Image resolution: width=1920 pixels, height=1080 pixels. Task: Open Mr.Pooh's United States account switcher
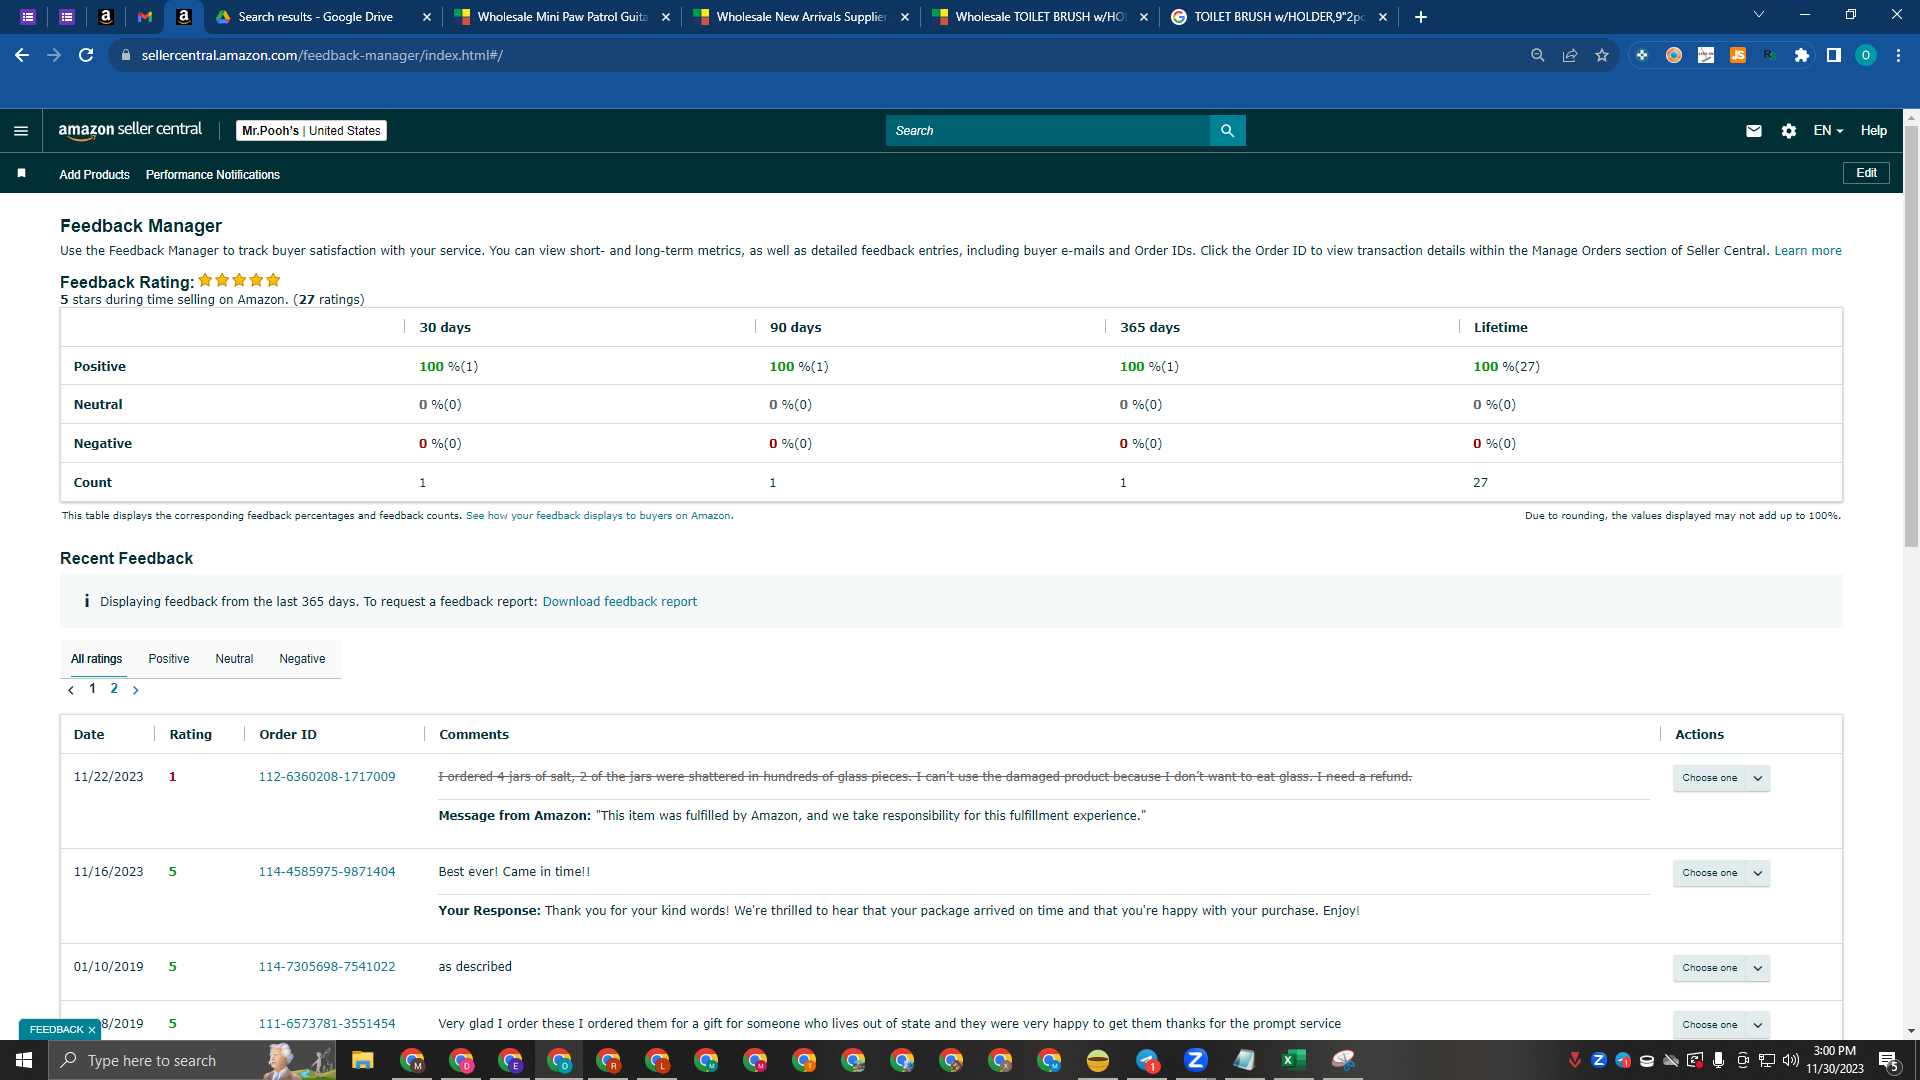311,131
